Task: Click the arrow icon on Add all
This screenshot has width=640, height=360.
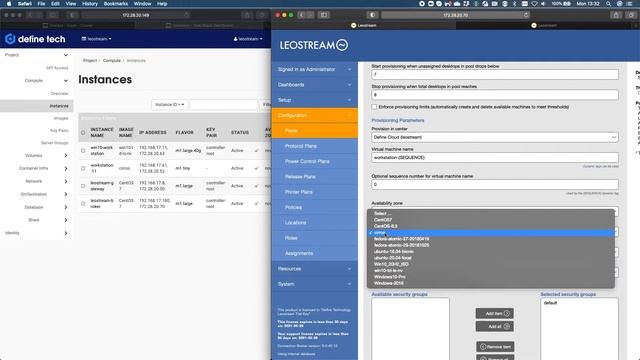Action: 507,327
